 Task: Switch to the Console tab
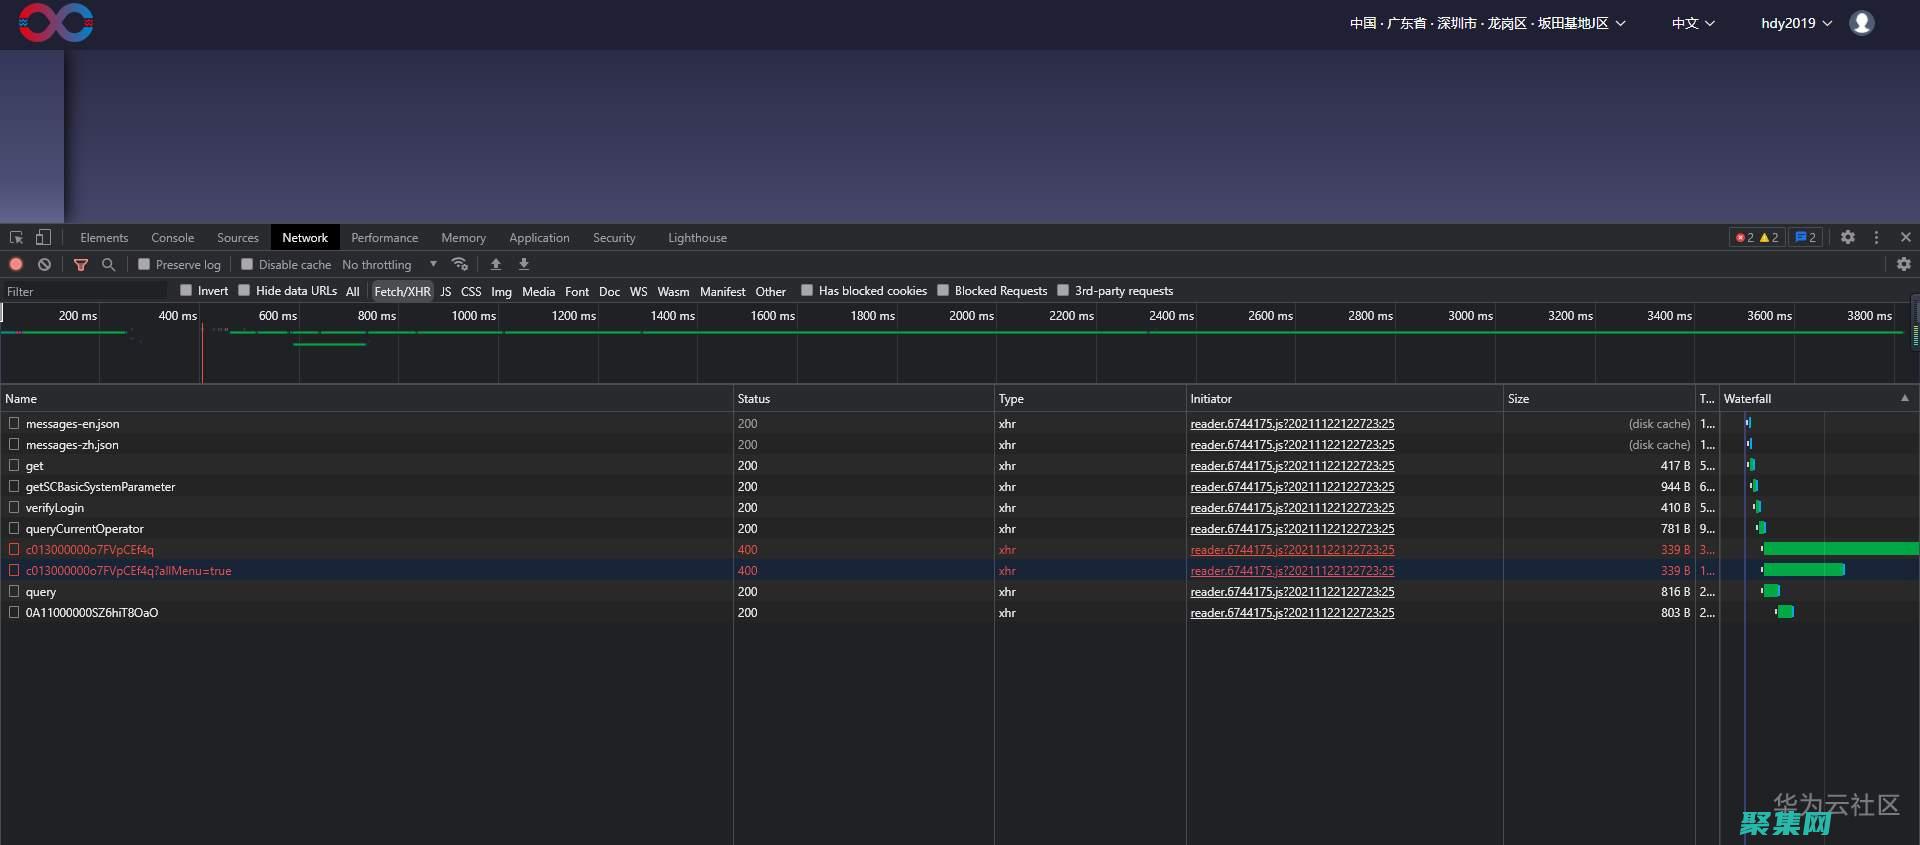tap(172, 238)
